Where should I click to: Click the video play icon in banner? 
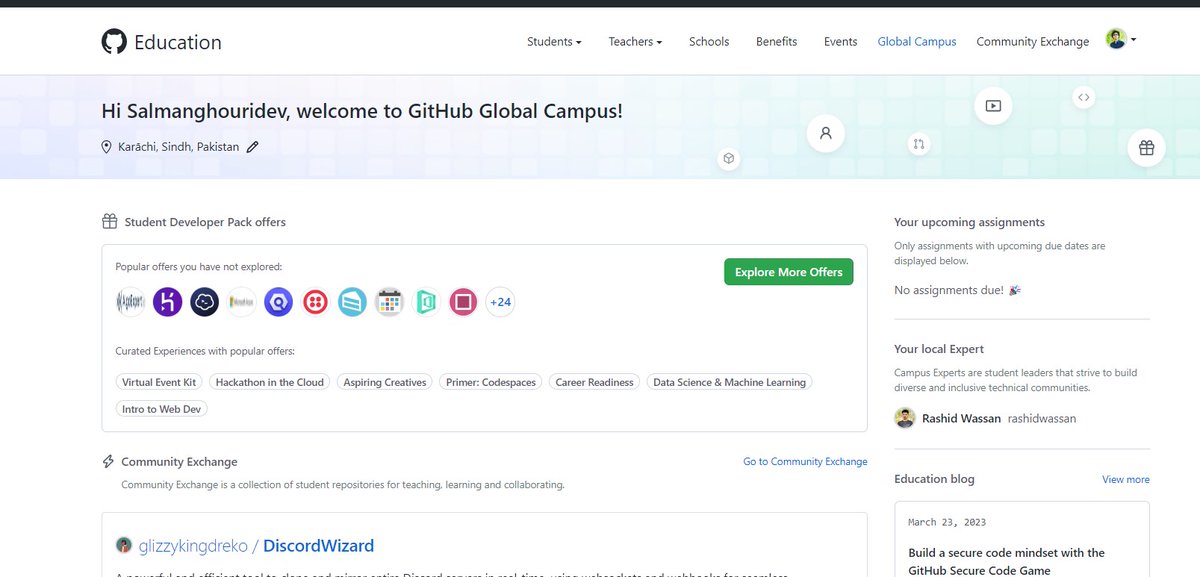click(x=993, y=105)
